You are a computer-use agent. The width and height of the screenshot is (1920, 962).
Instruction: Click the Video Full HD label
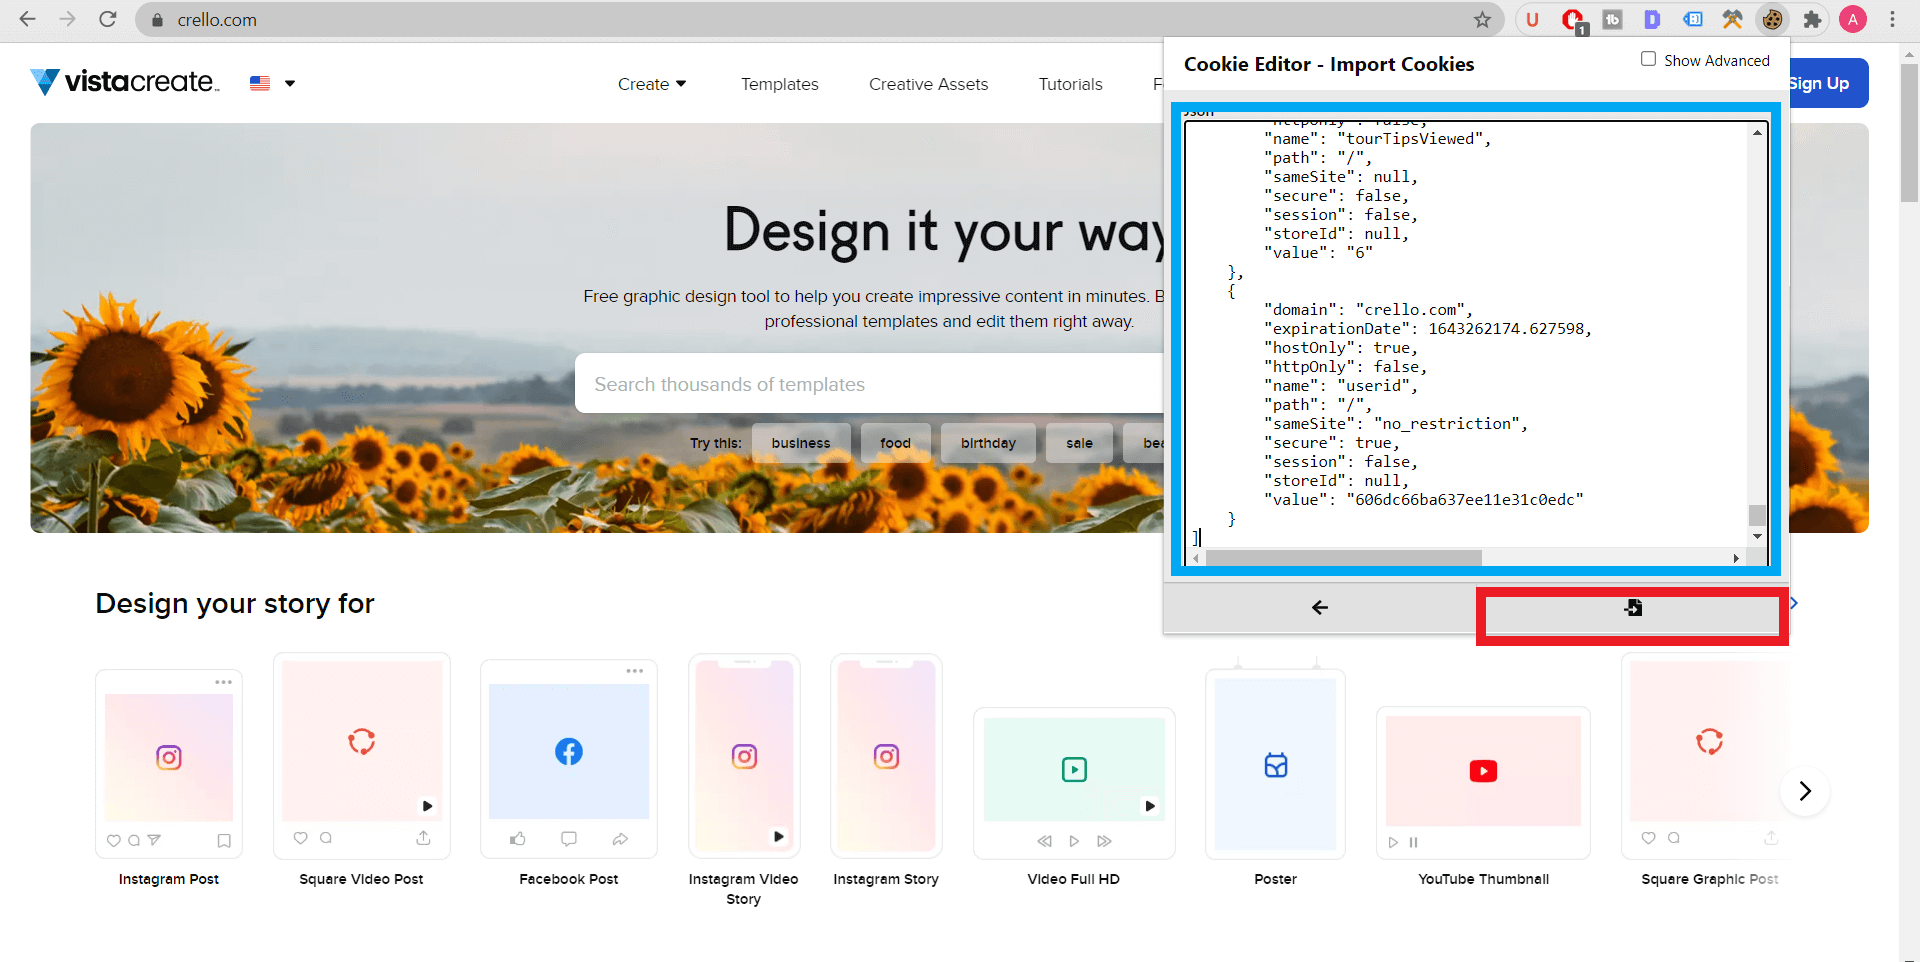(1074, 879)
